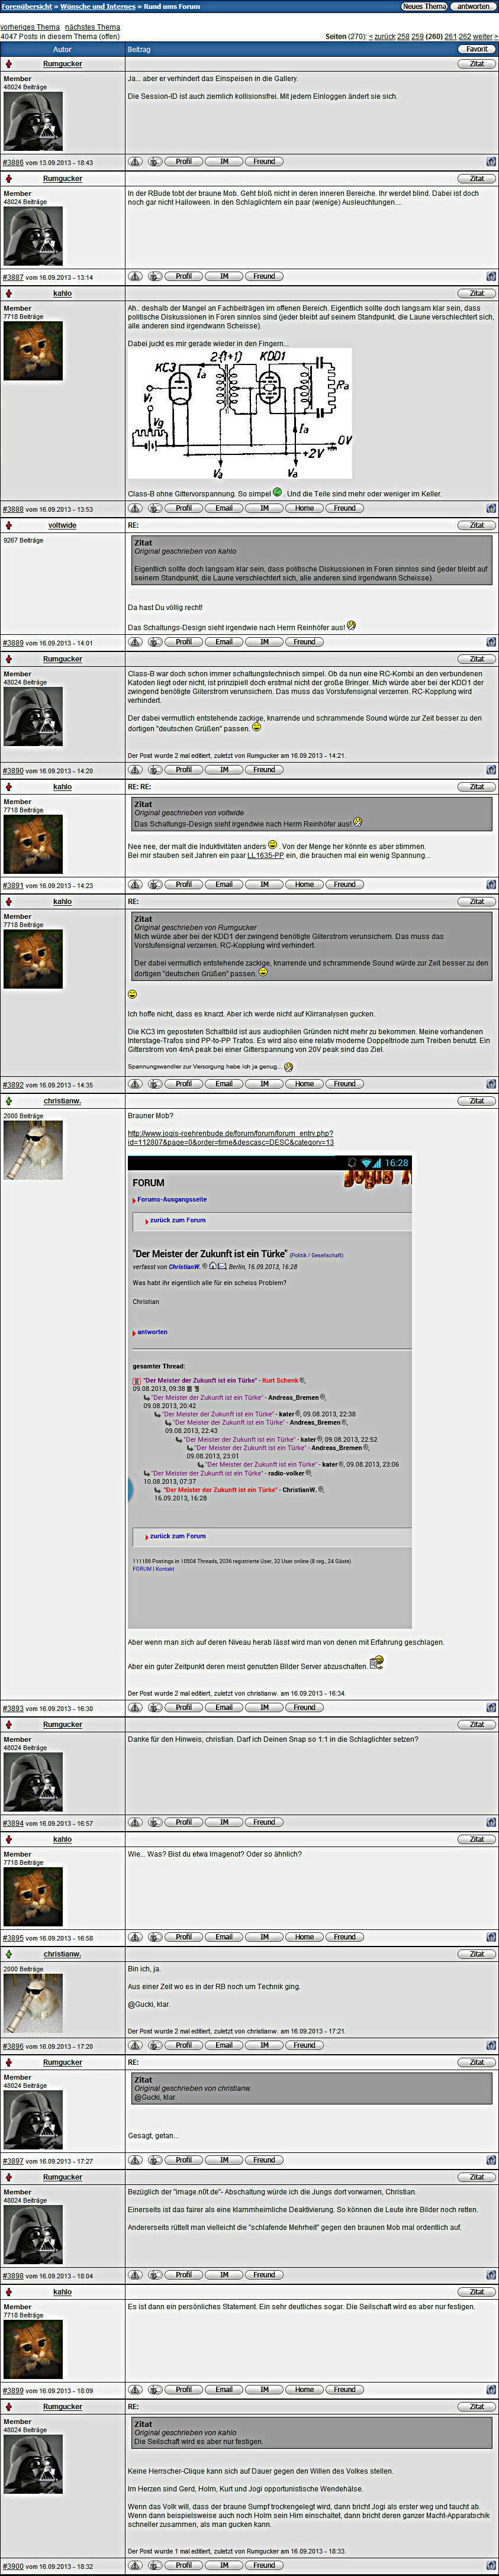Screen dimensions: 499x2576
Task: Open the "Wünsche und Internes" breadcrumb link
Action: pyautogui.click(x=97, y=6)
